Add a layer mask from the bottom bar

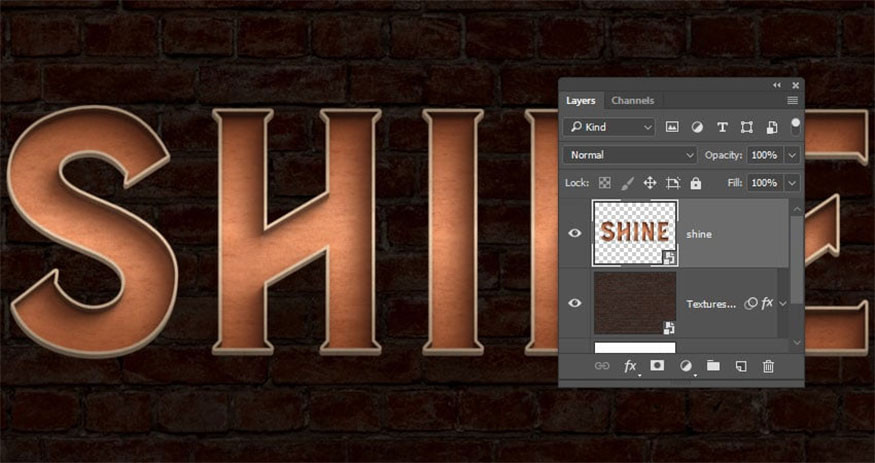(x=657, y=367)
